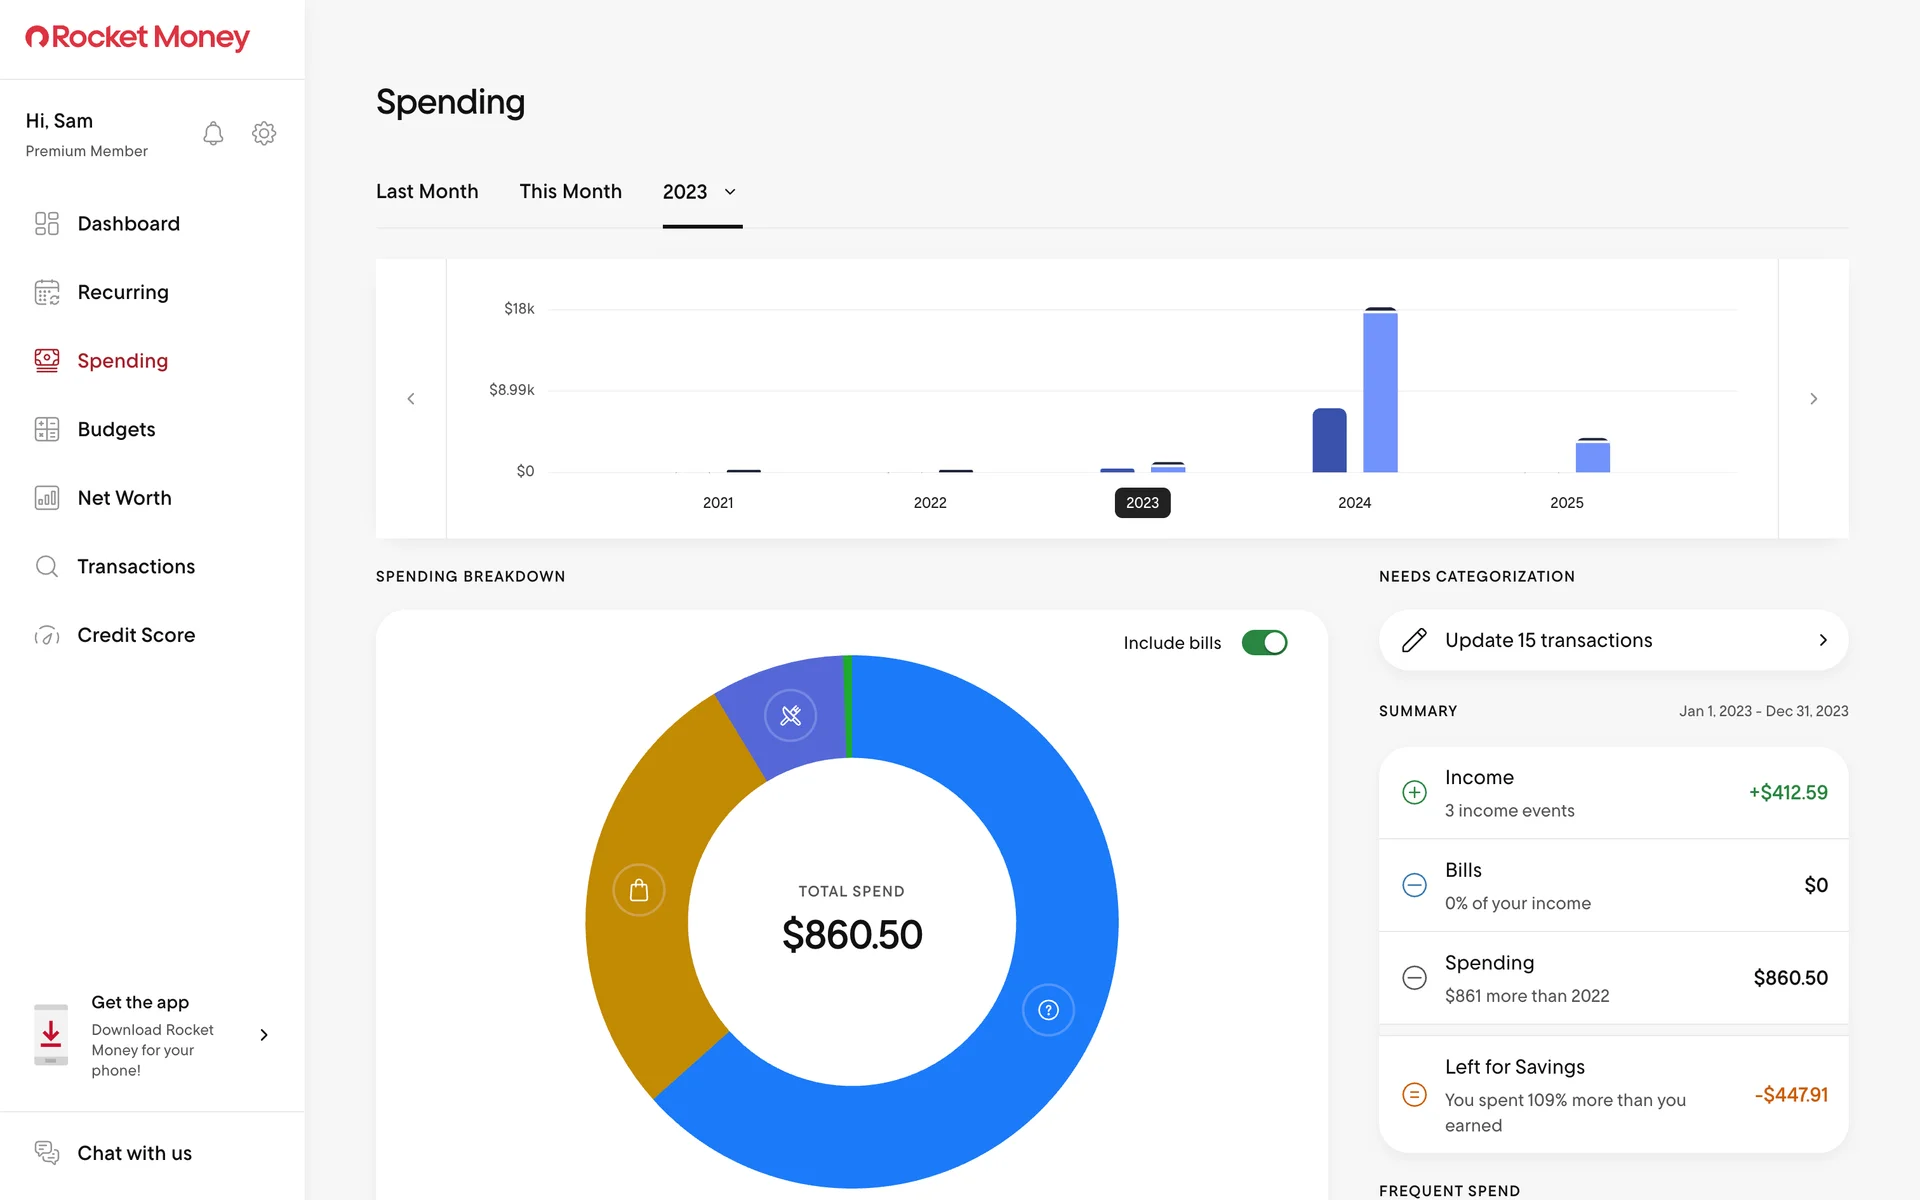Open settings gear icon
Viewport: 1920px width, 1200px height.
(264, 134)
